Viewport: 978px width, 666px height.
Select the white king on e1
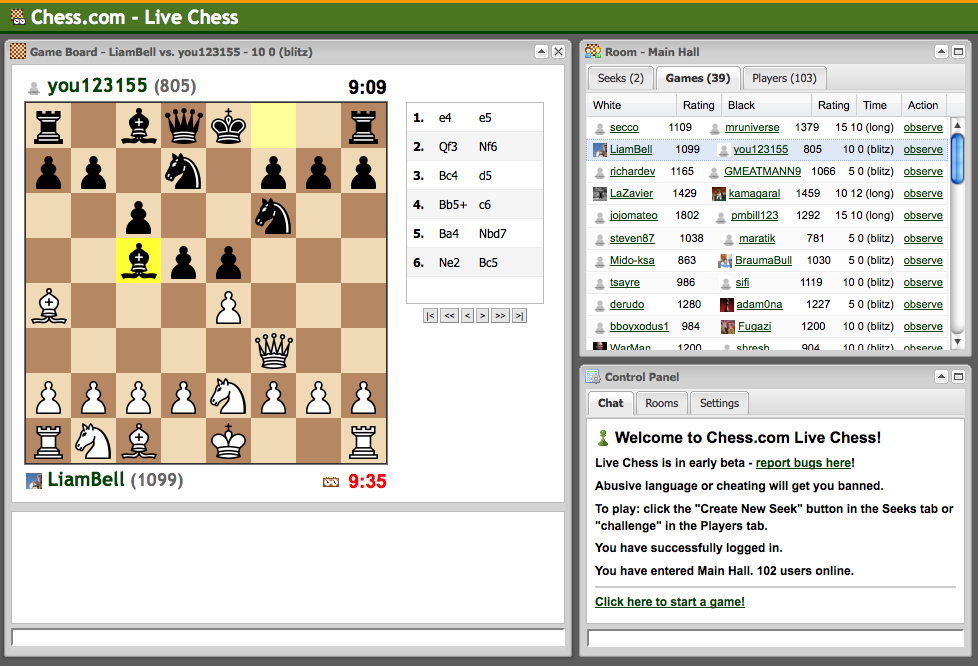(228, 440)
